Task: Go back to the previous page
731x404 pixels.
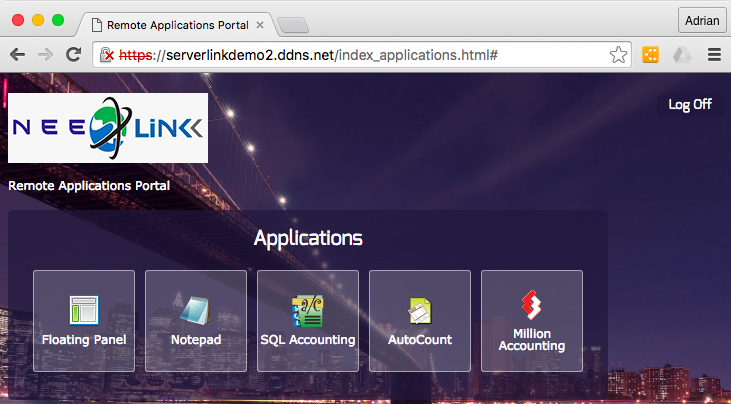Action: coord(18,55)
